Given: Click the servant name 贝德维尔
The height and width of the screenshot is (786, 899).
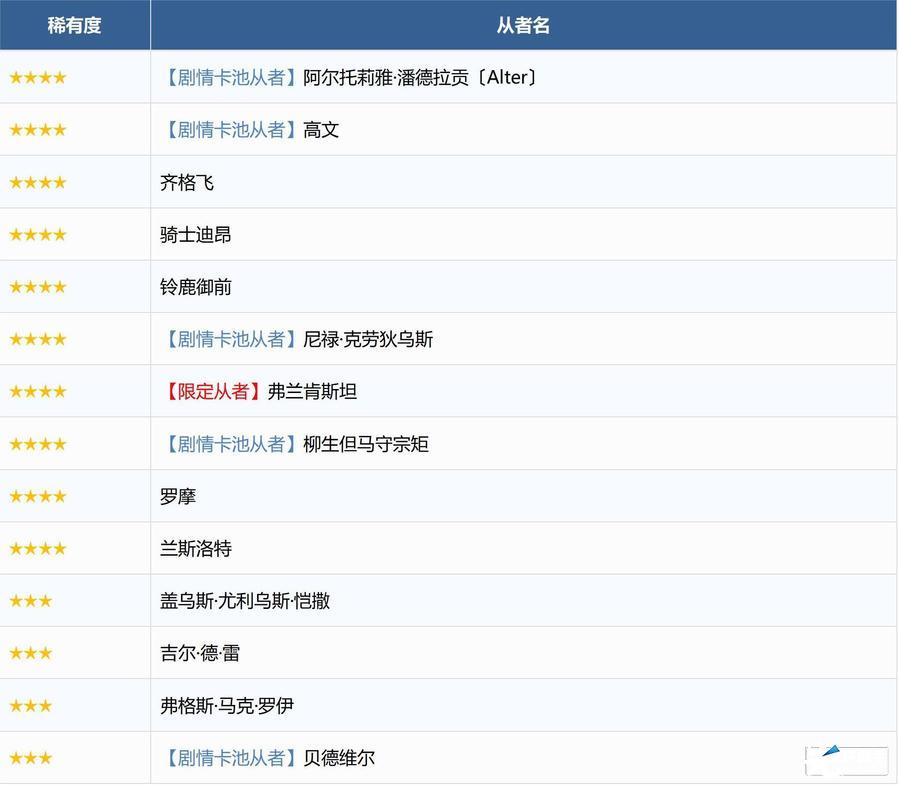Looking at the screenshot, I should coord(339,758).
